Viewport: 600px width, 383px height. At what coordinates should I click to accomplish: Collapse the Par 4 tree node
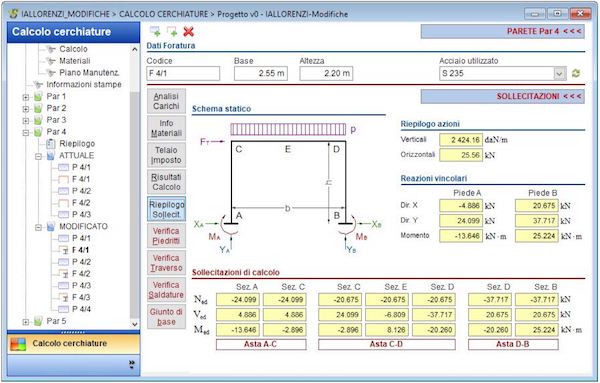(26, 133)
